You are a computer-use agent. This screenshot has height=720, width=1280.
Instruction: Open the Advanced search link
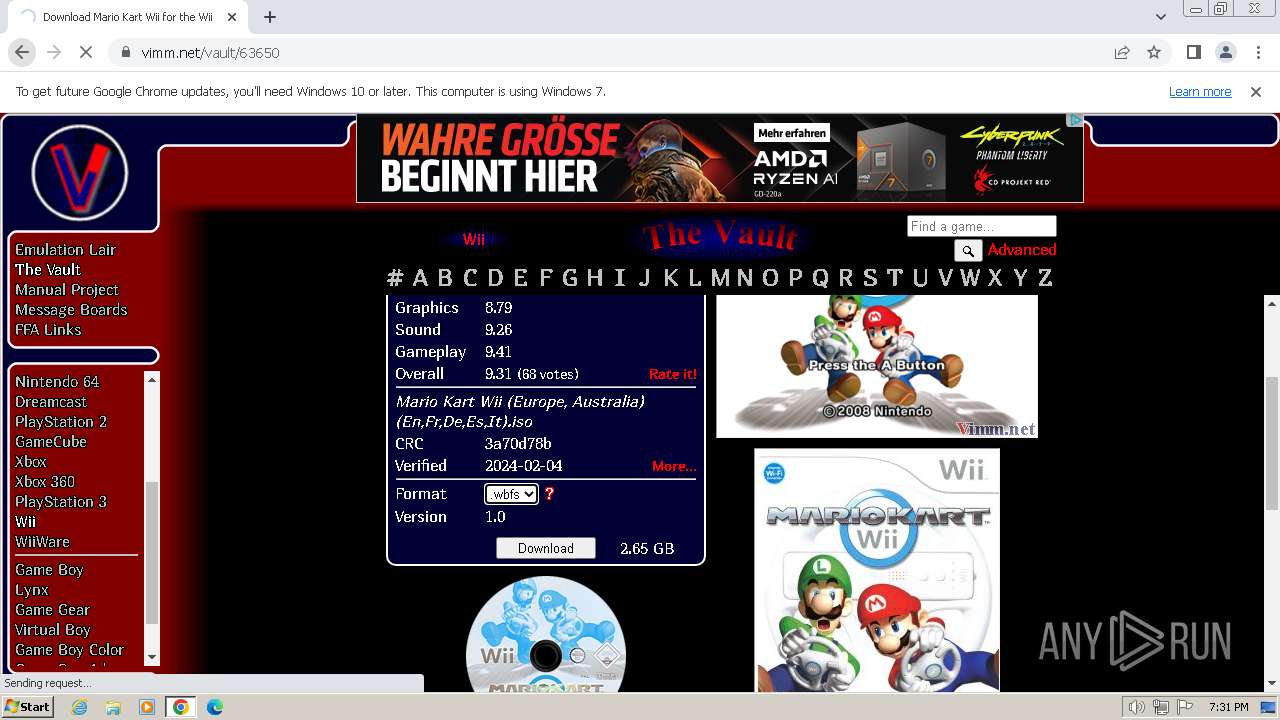point(1022,250)
